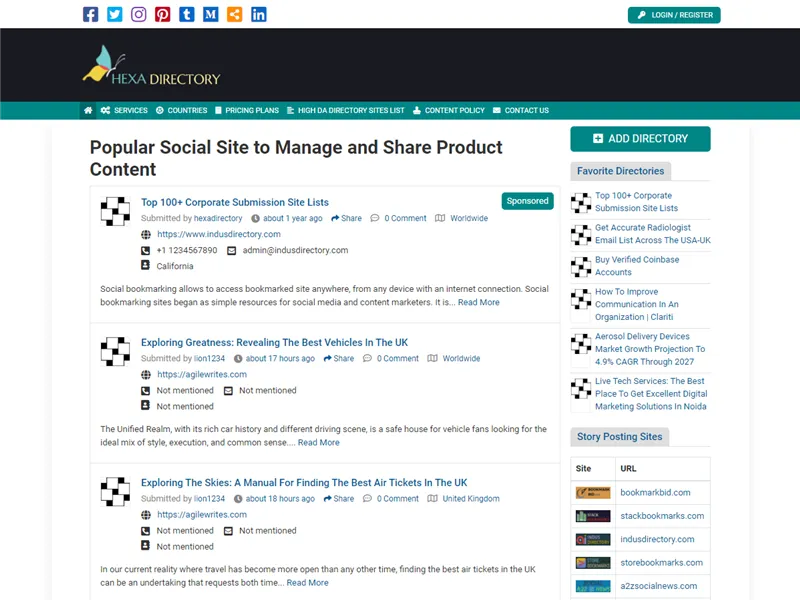
Task: Visit the bookmarkbid.com URL link
Action: point(656,492)
